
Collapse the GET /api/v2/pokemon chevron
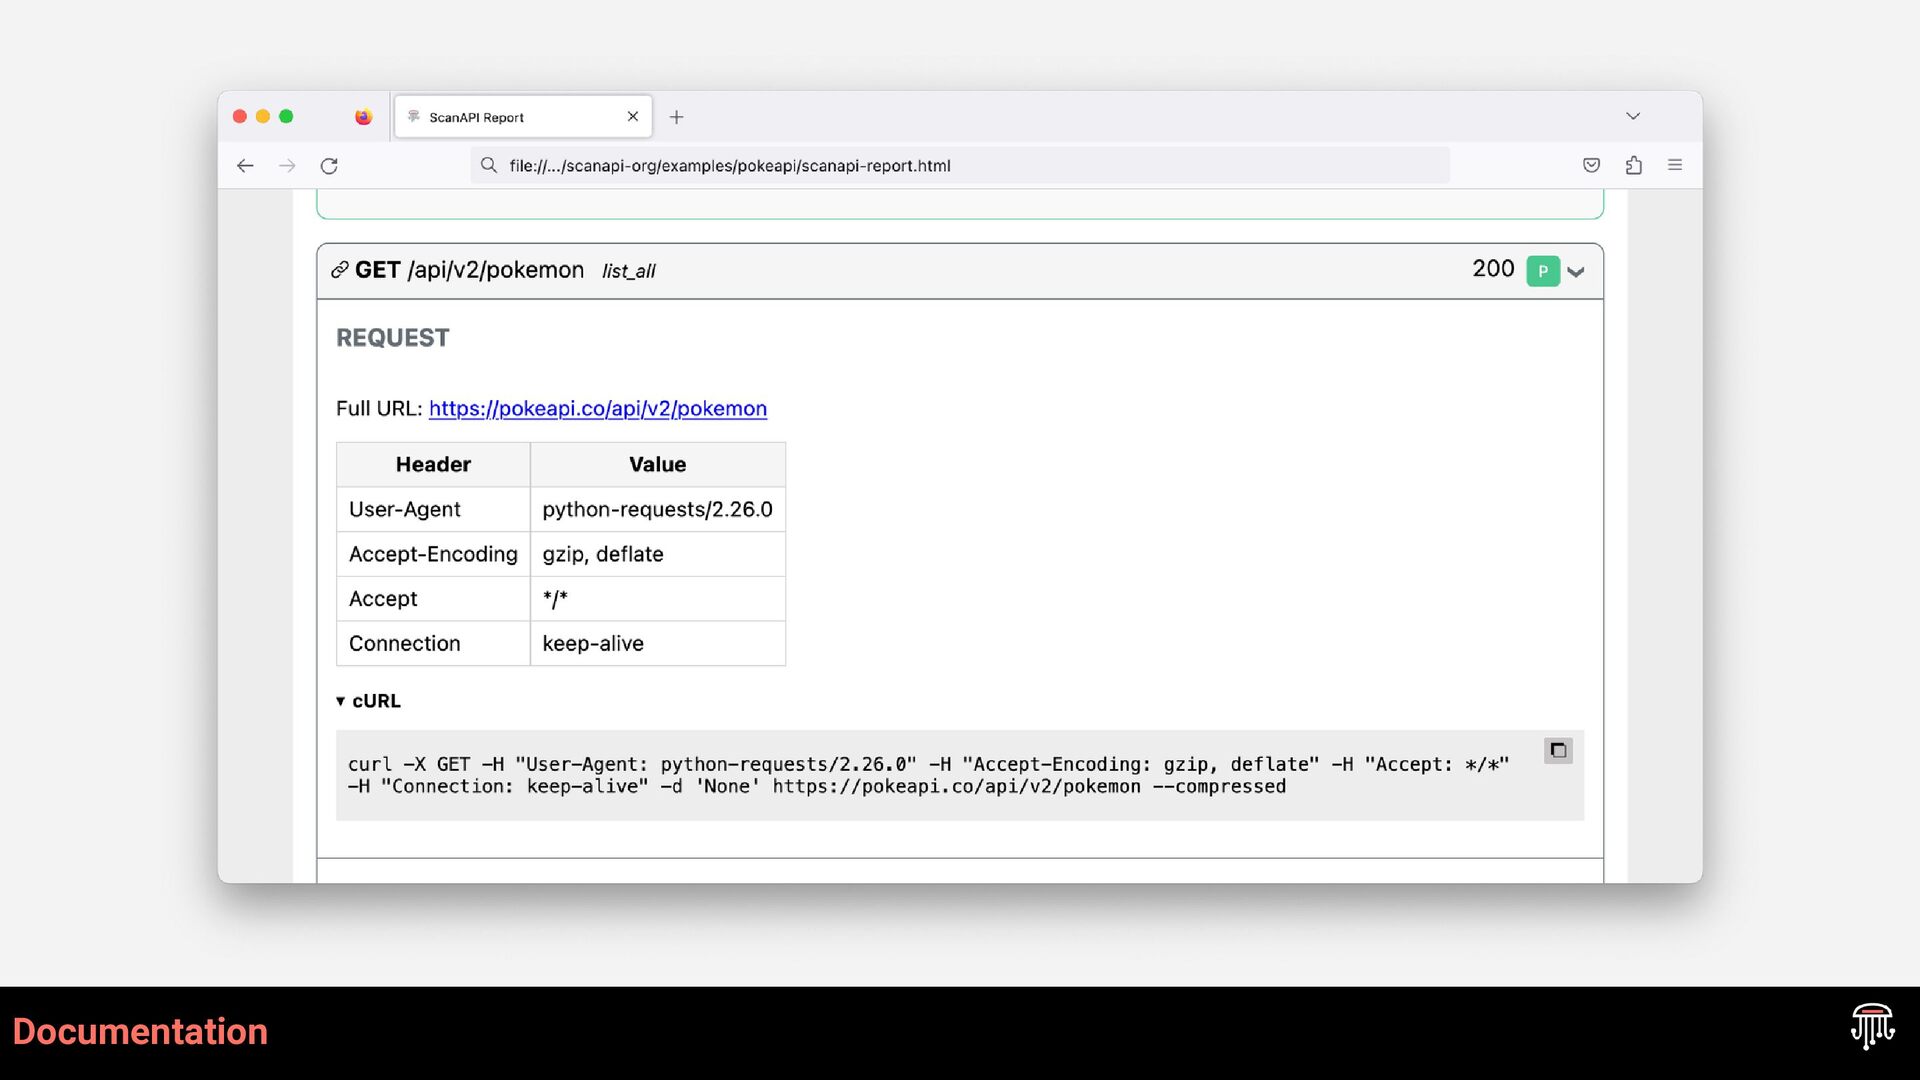click(x=1576, y=272)
